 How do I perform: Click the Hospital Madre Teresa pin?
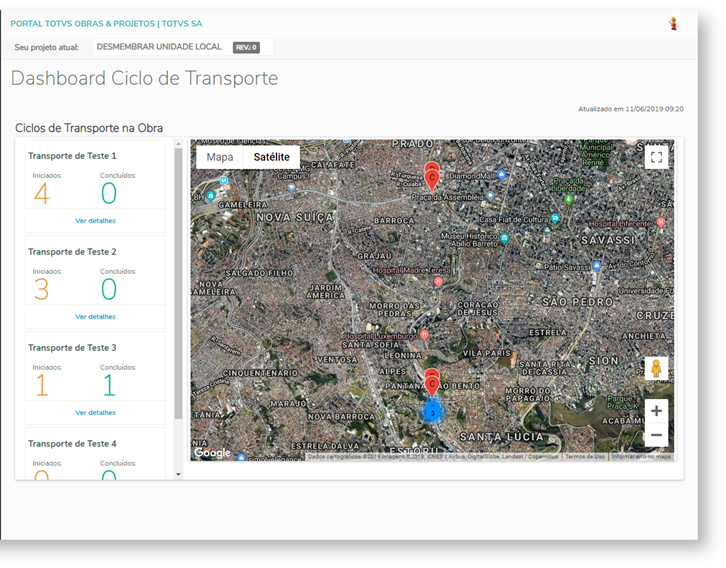coord(438,281)
